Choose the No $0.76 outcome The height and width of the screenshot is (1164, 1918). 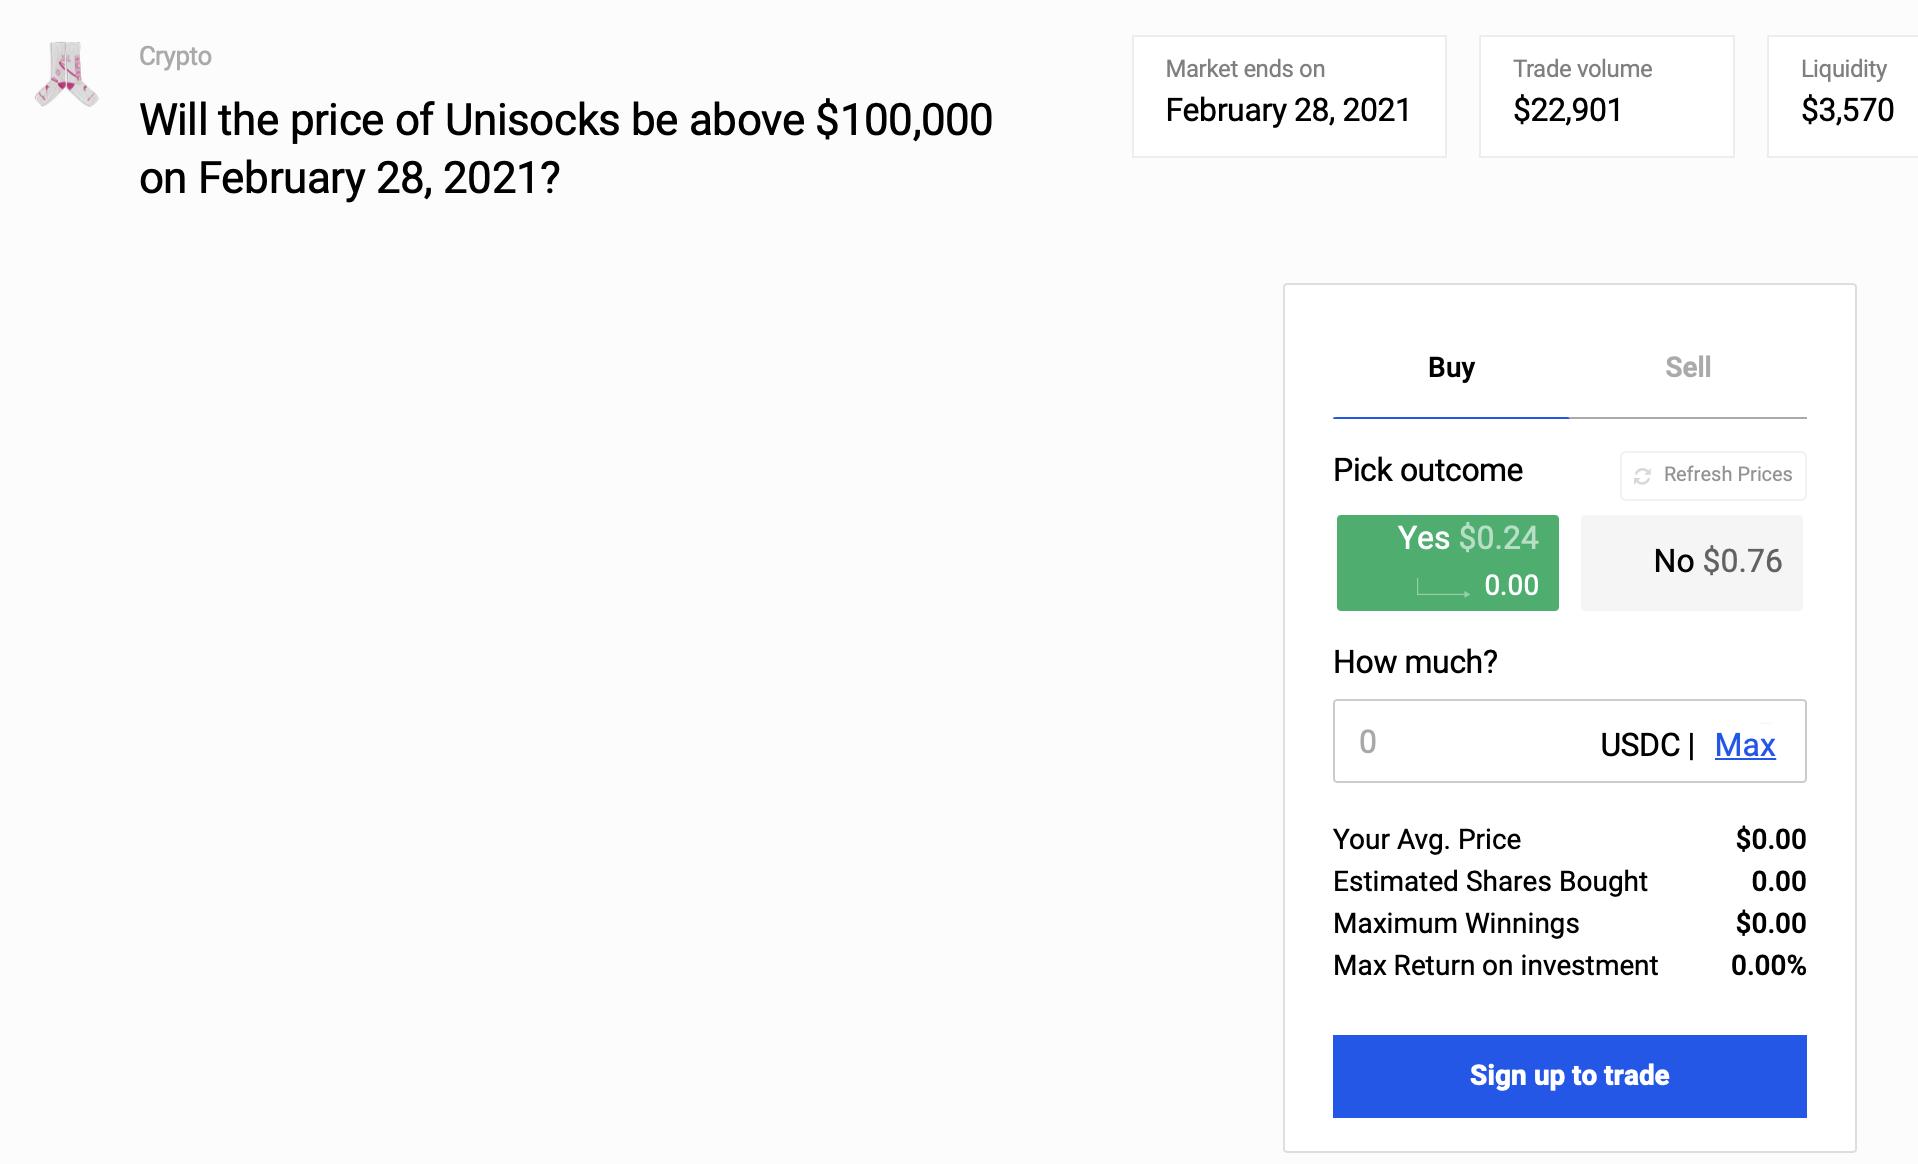(1691, 562)
